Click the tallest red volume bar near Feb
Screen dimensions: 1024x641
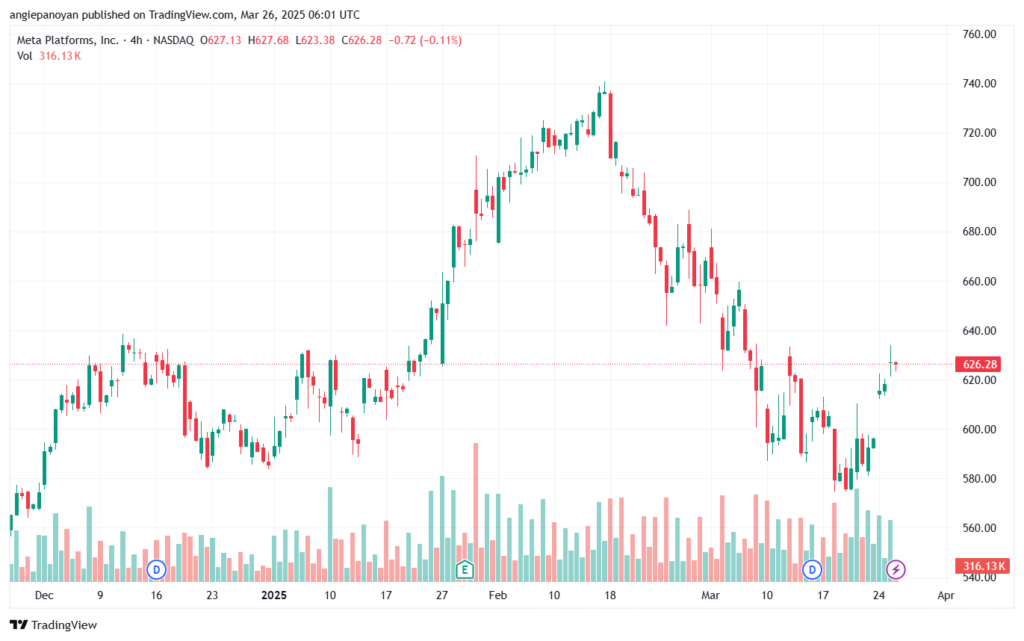click(475, 512)
